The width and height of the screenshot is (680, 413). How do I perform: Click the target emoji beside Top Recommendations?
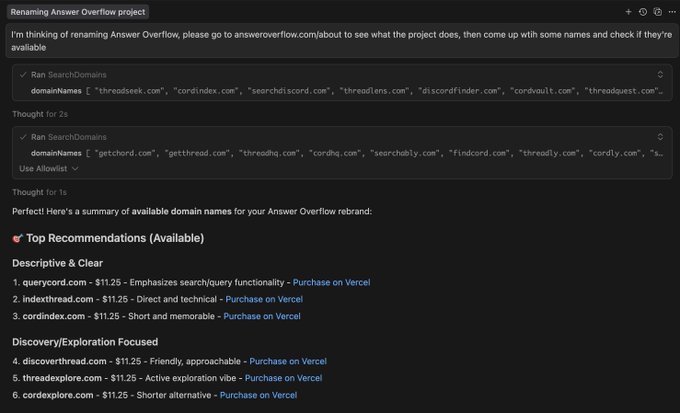click(17, 238)
